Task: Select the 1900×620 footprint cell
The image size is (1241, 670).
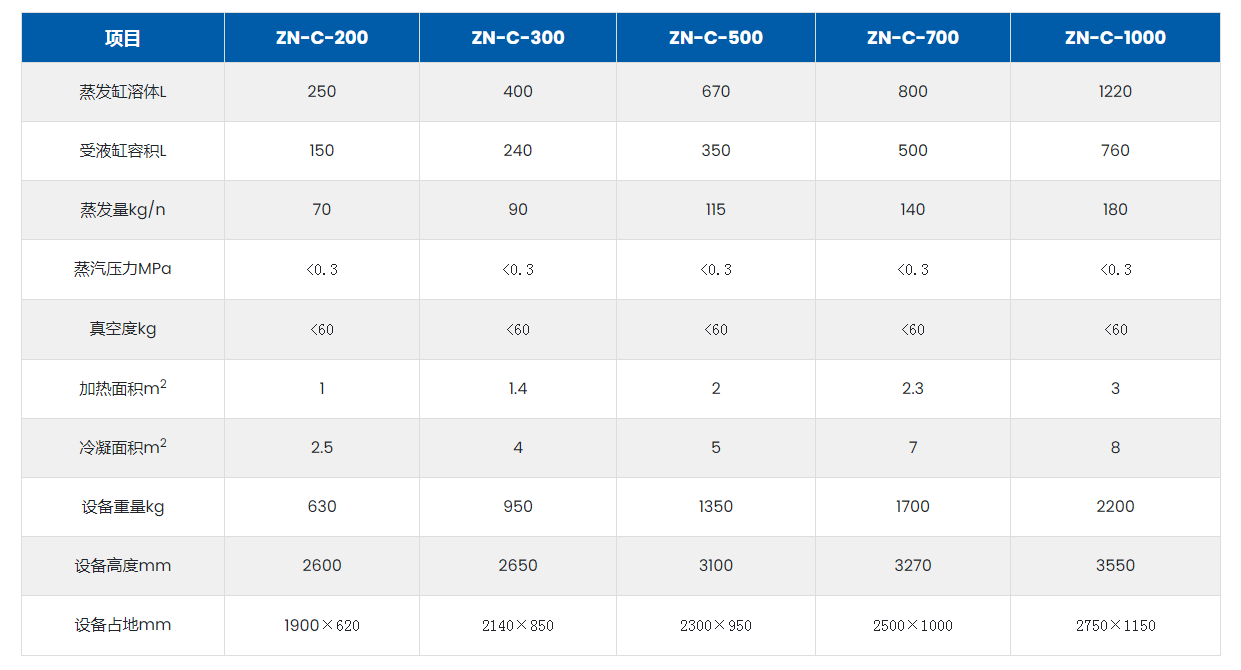Action: click(x=322, y=626)
